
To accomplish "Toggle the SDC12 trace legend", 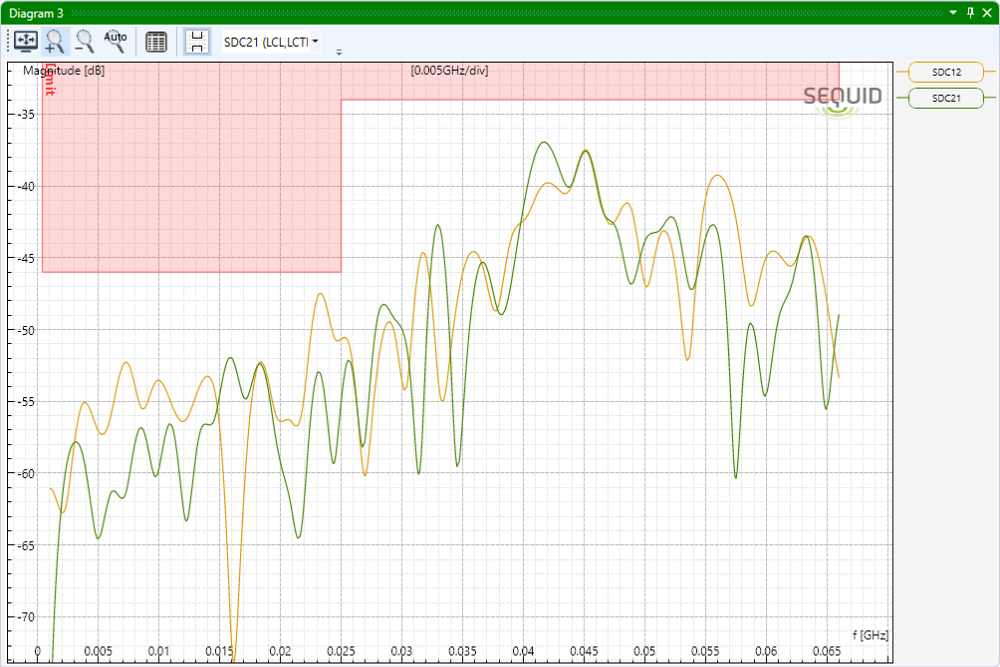I will [x=946, y=72].
